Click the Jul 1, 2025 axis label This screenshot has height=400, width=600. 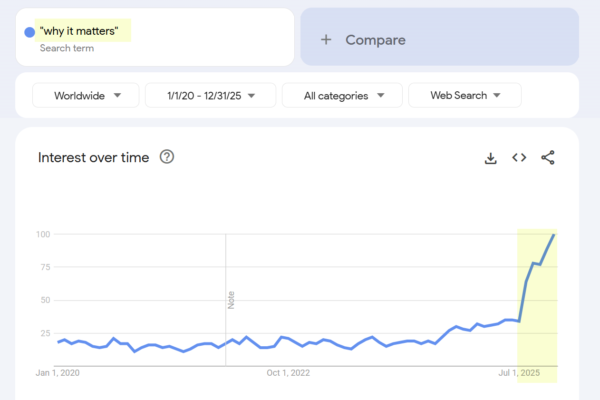pos(519,373)
